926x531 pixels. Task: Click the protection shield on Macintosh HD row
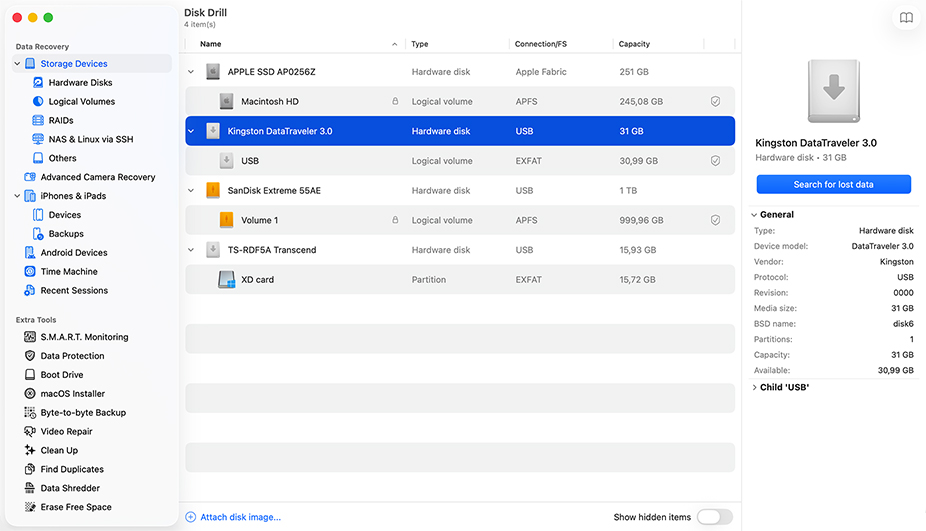pyautogui.click(x=715, y=102)
